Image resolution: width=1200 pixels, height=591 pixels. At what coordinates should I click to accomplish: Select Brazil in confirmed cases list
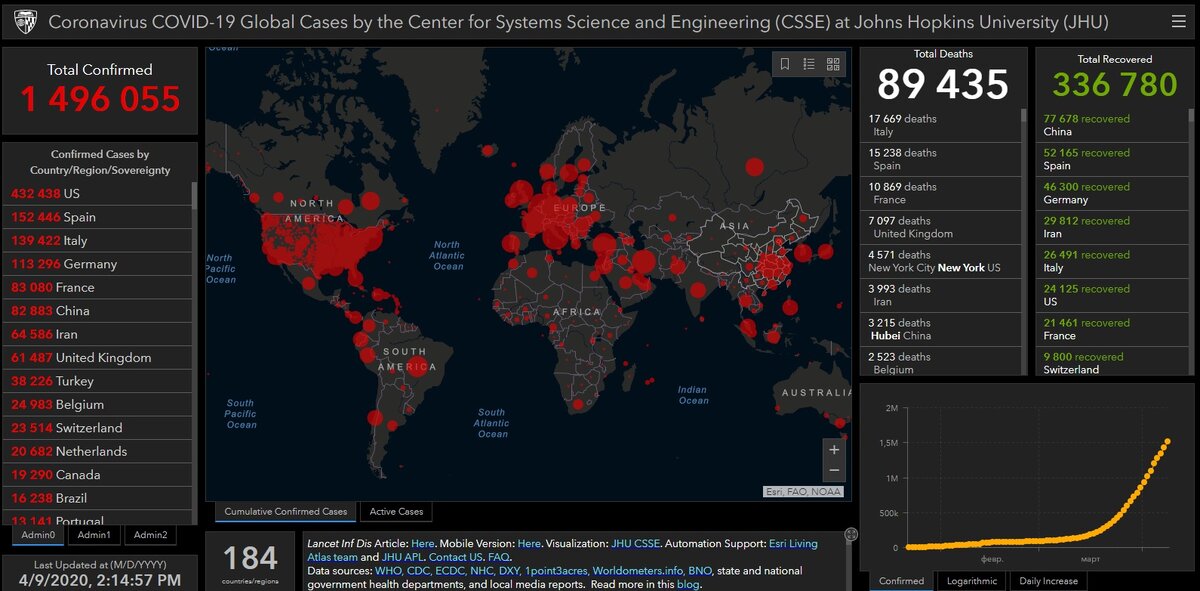[97, 498]
